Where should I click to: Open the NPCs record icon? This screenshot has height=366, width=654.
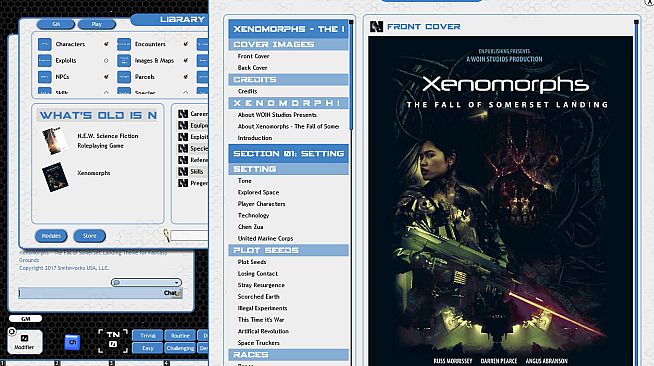point(45,77)
